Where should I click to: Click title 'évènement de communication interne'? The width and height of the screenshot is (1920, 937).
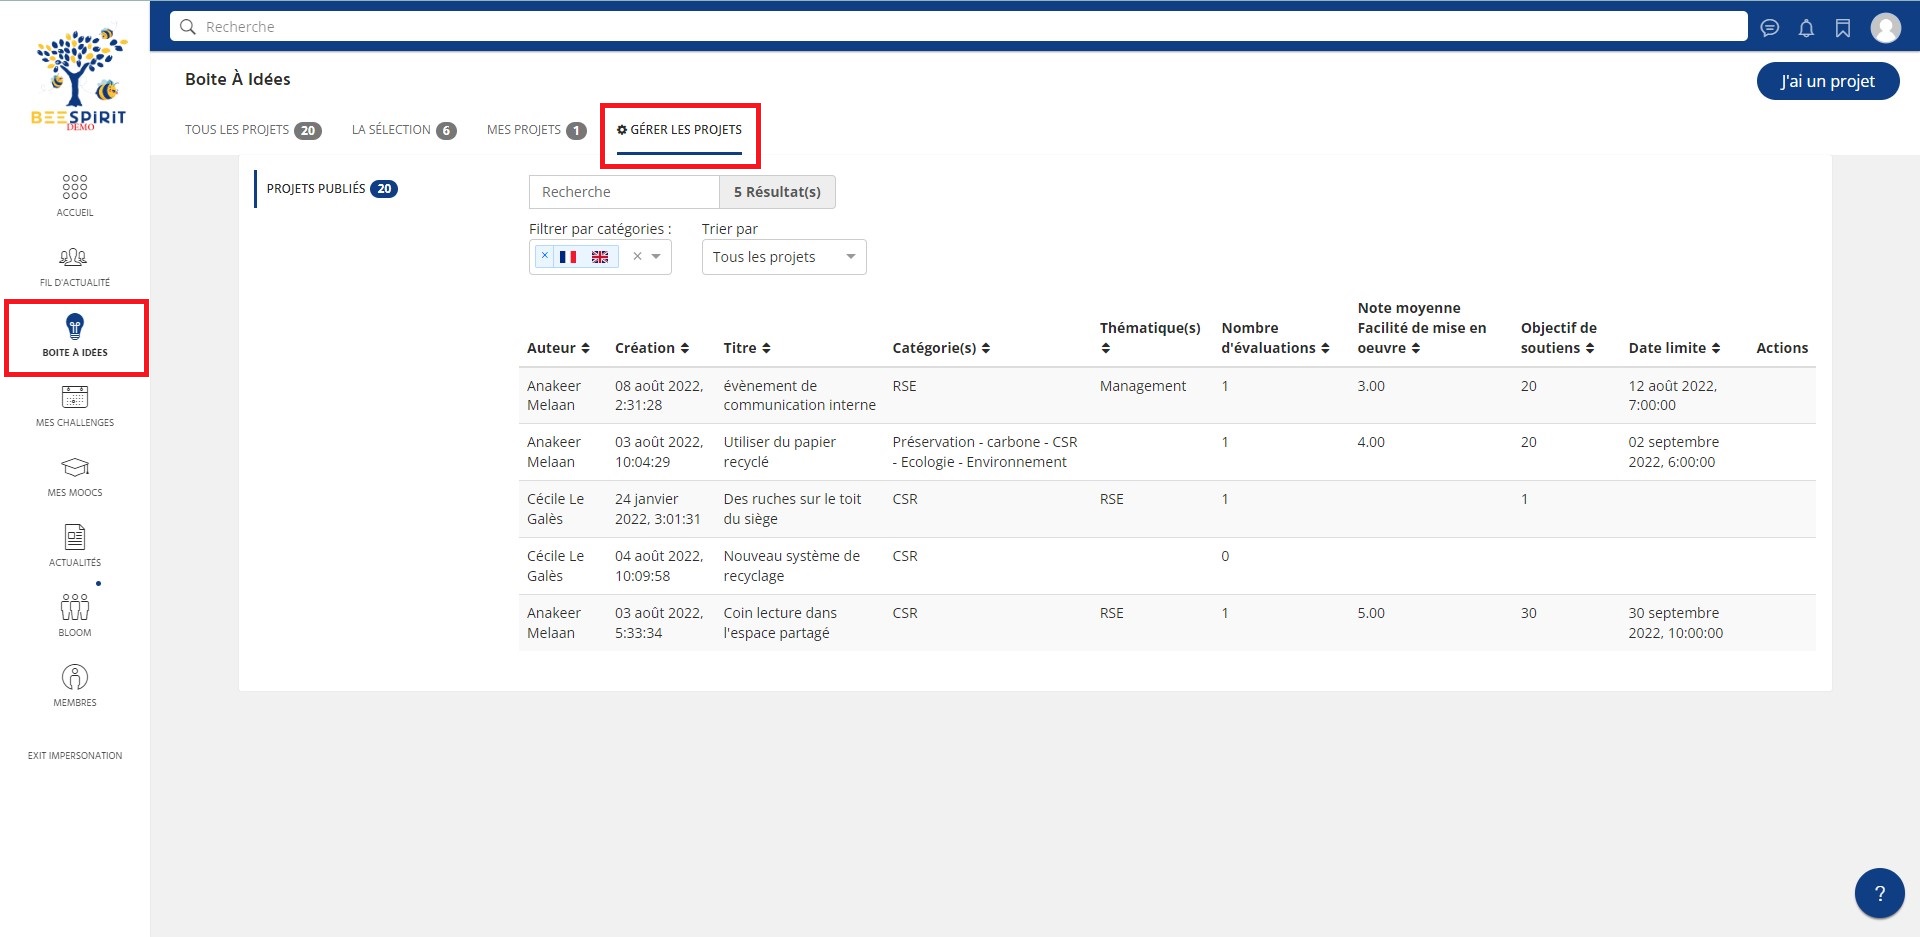coord(800,395)
